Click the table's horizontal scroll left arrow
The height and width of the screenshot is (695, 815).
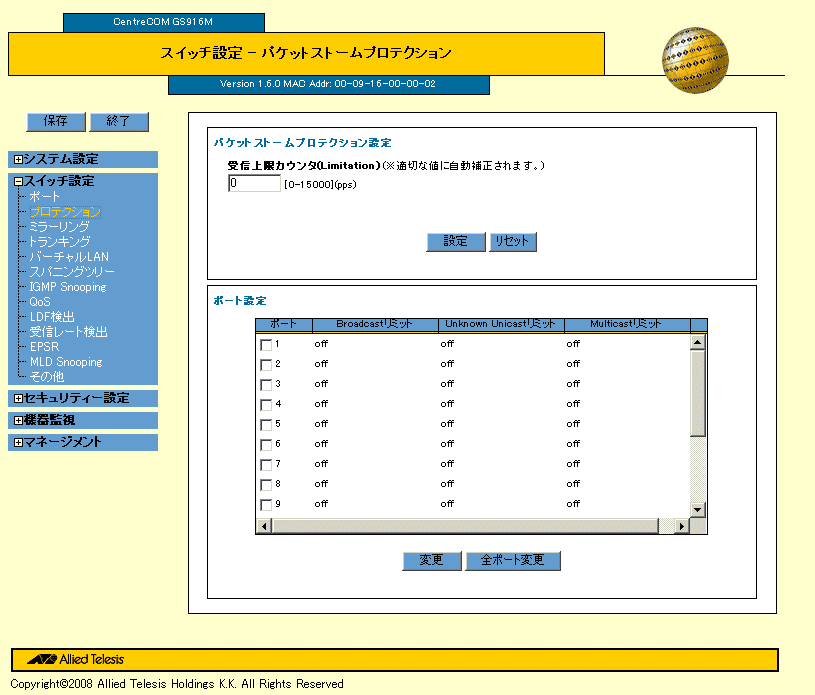pos(265,526)
